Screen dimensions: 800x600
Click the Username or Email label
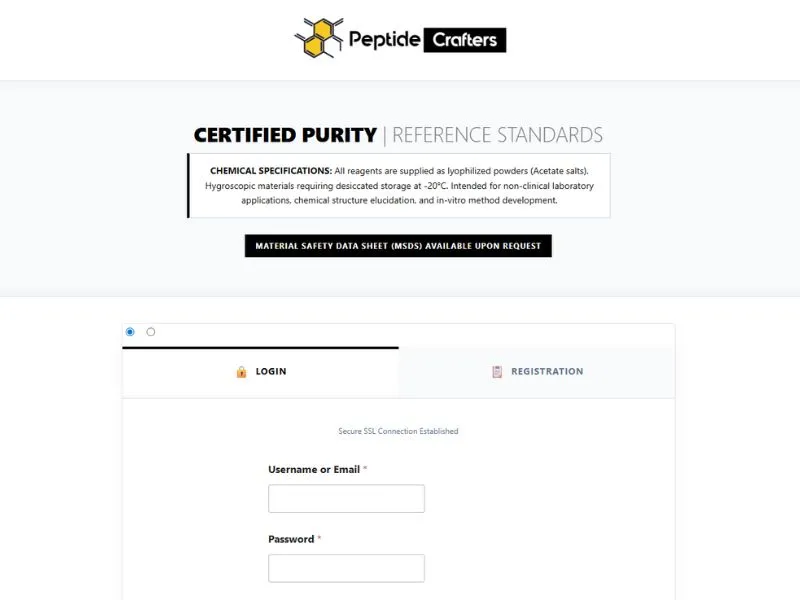[314, 470]
